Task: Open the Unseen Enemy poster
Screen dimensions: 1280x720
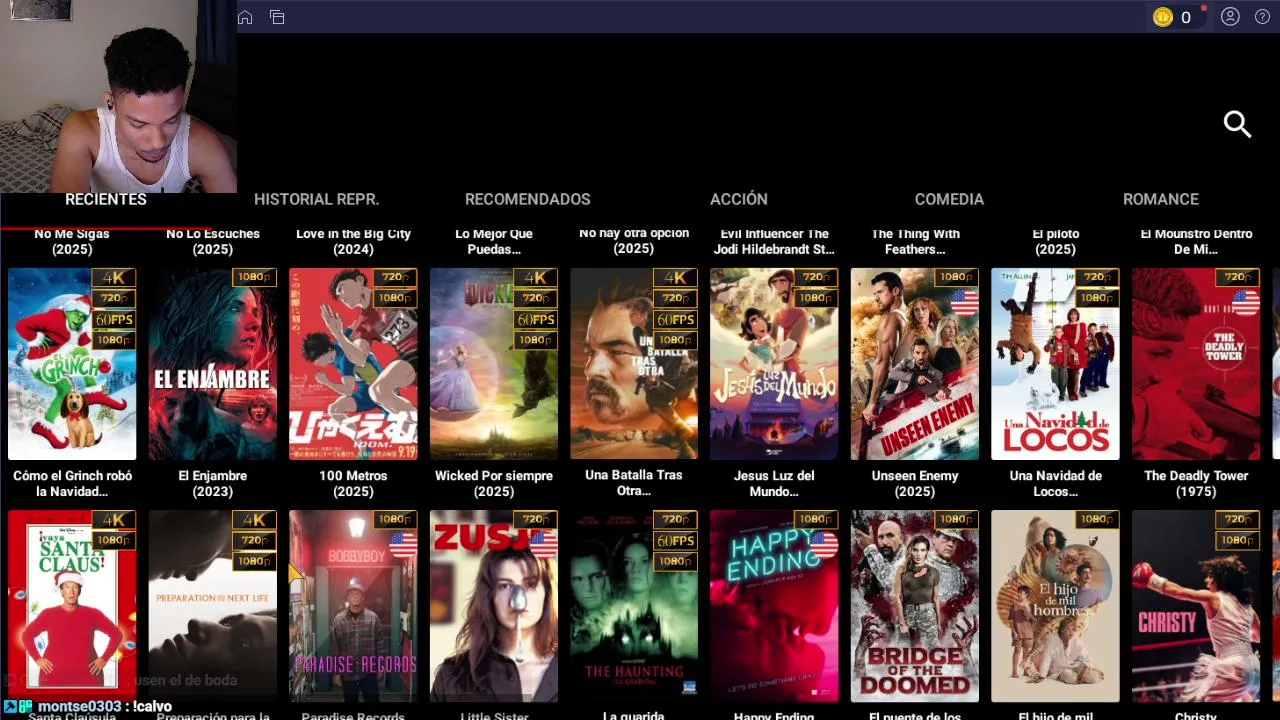Action: coord(915,364)
